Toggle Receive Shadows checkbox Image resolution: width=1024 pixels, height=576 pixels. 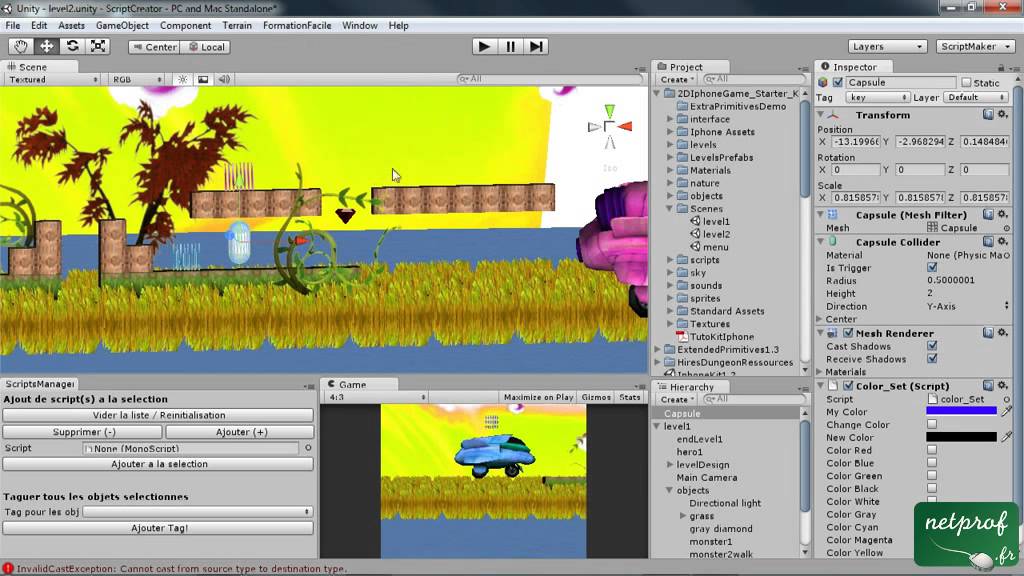[x=932, y=359]
